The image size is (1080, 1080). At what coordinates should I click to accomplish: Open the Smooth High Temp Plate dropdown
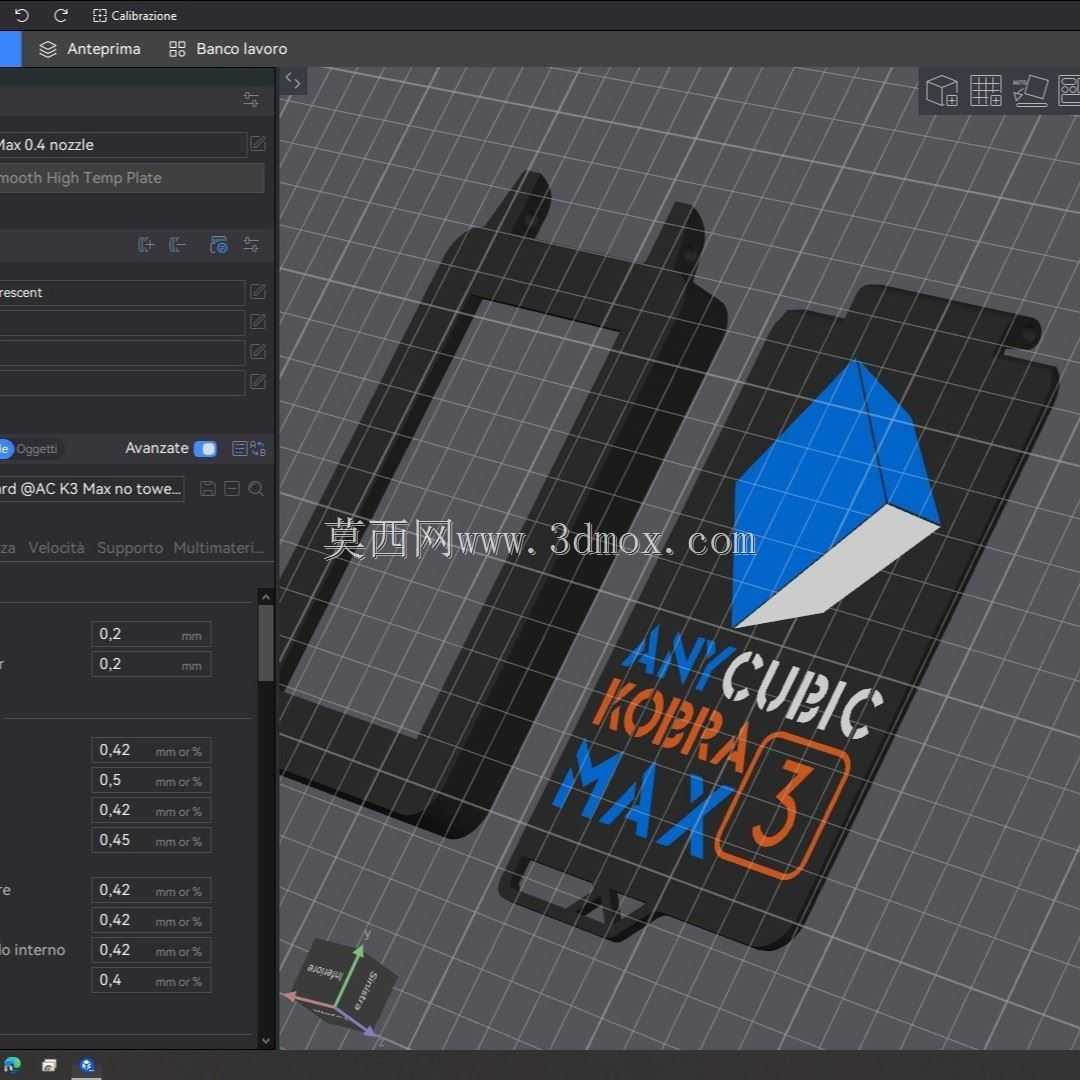click(x=132, y=178)
